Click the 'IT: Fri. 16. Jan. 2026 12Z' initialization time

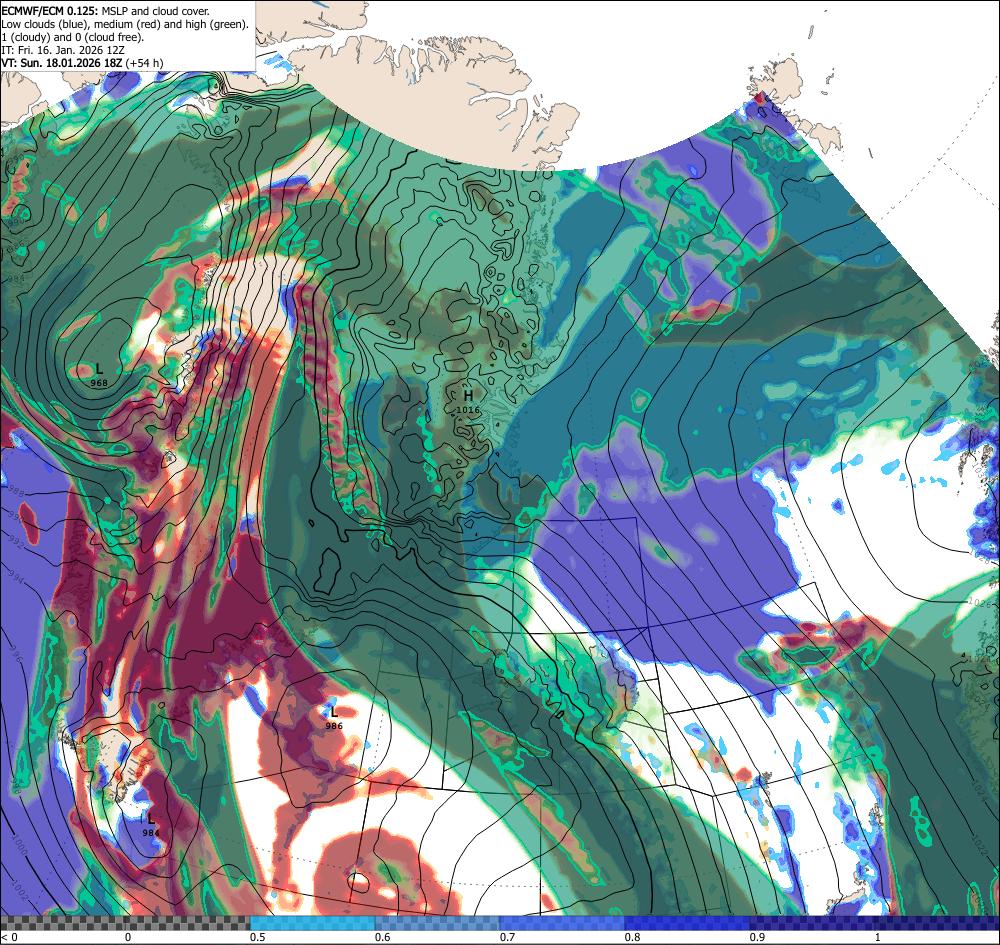pyautogui.click(x=64, y=50)
